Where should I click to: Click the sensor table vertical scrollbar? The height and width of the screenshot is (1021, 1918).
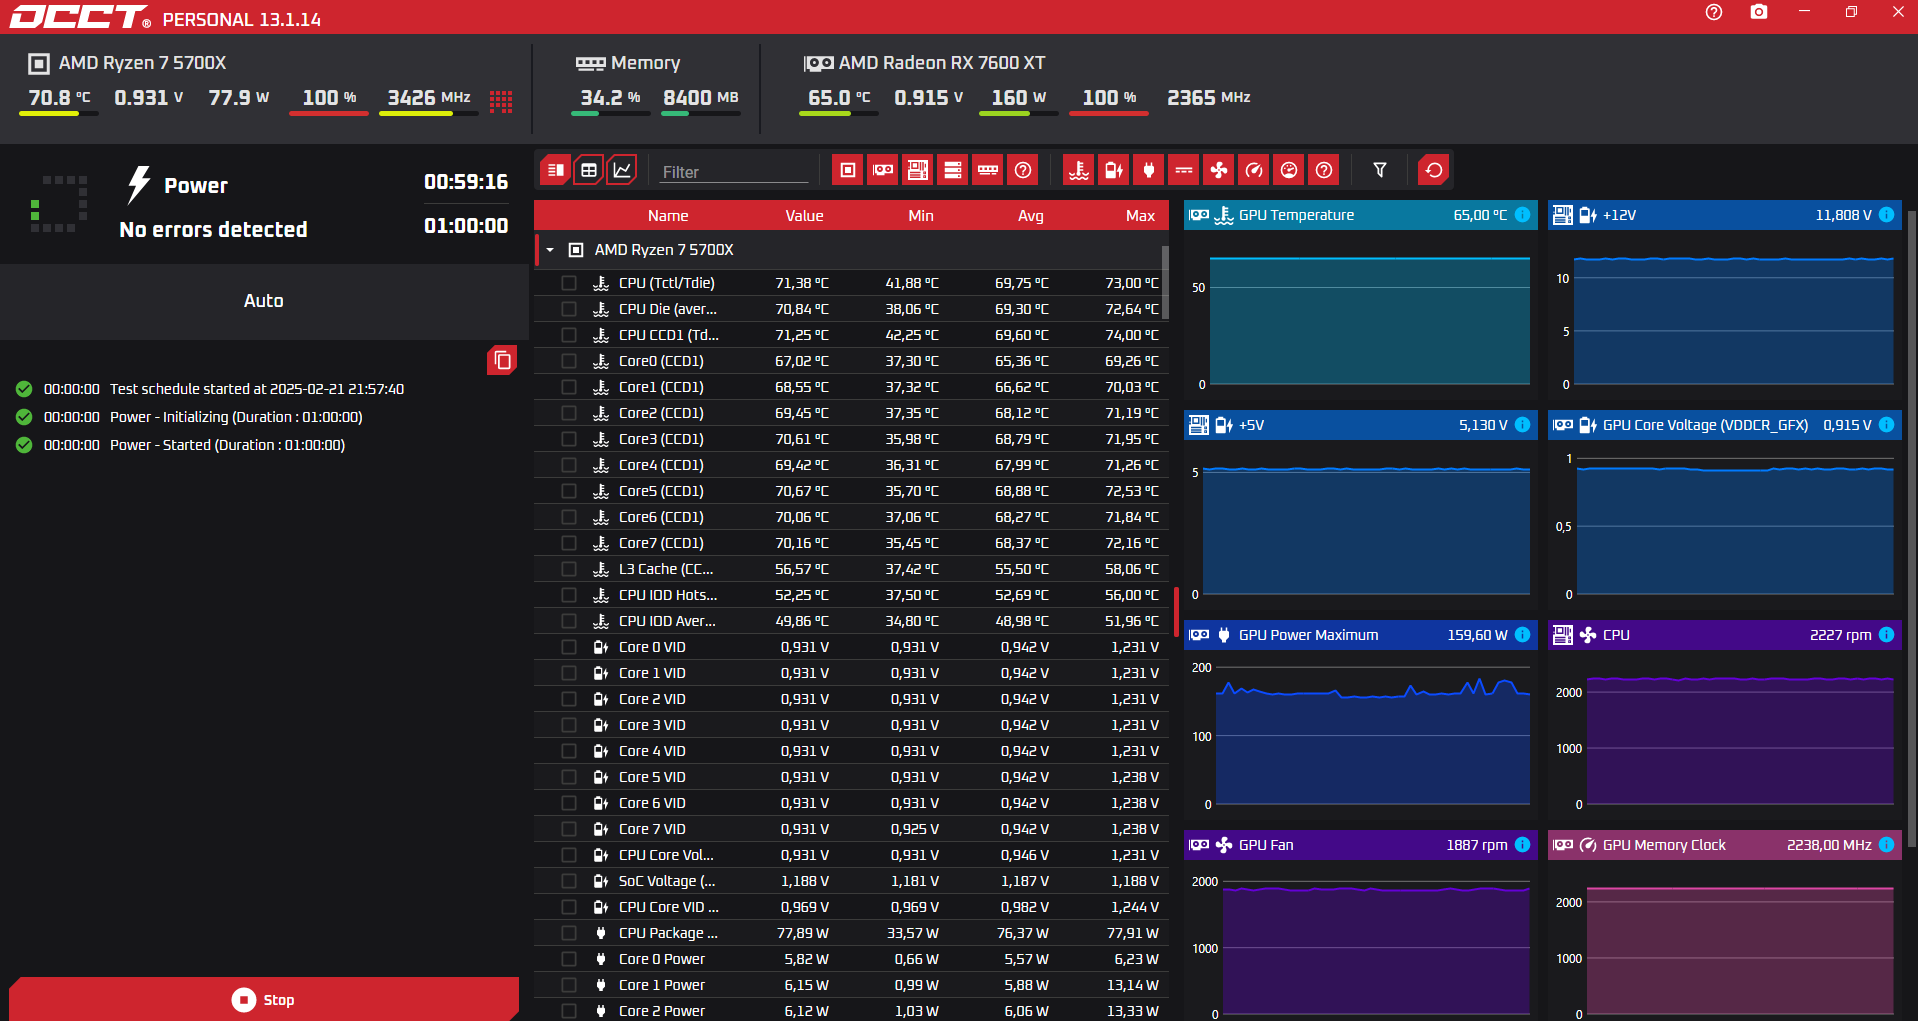tap(1165, 282)
